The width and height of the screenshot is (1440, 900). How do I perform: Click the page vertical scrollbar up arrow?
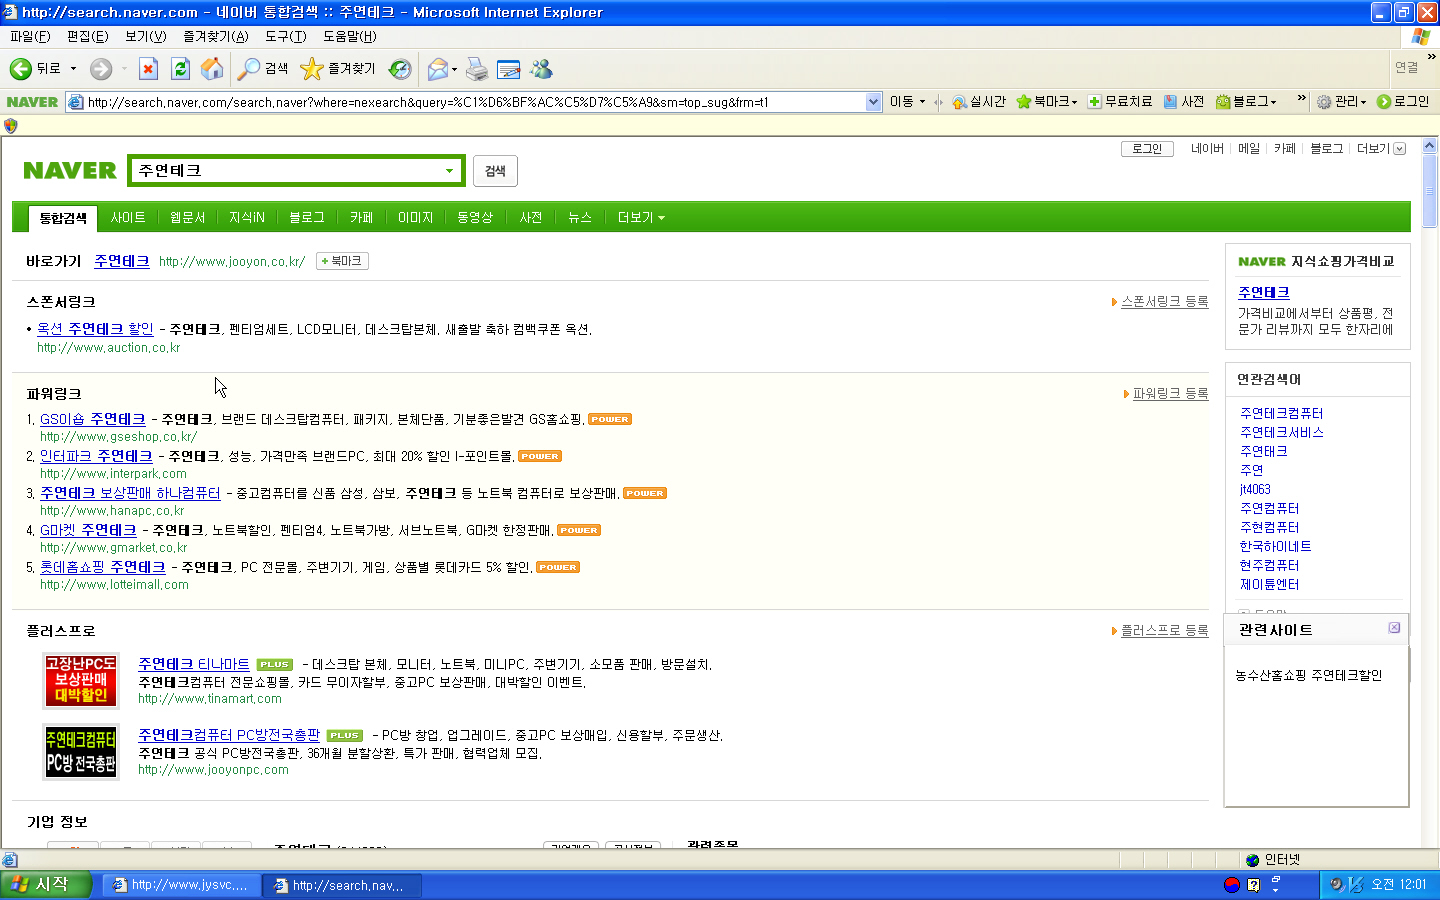click(x=1429, y=146)
